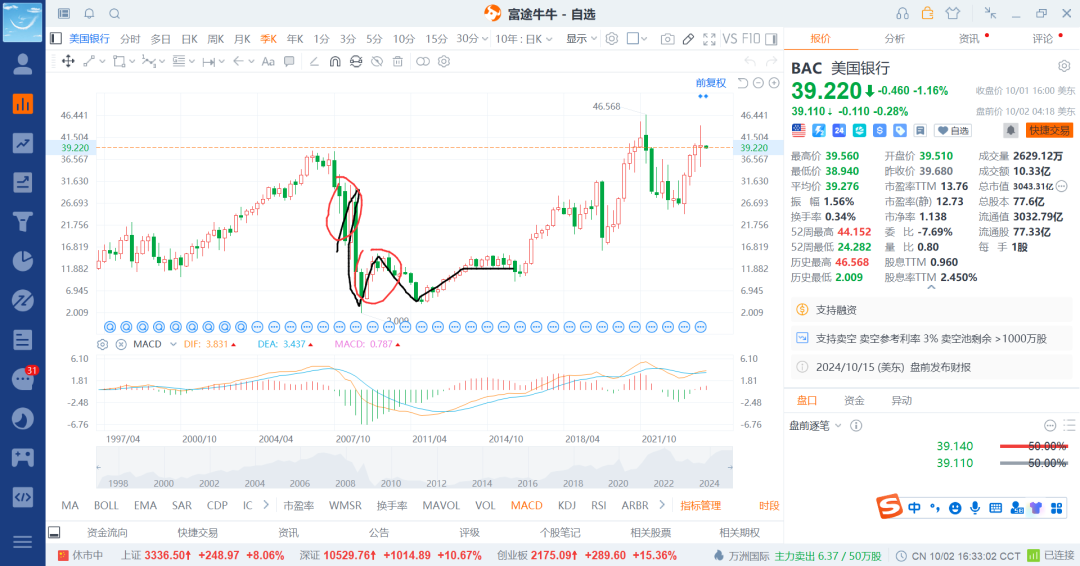Open the 10年:日K range dropdown
Image resolution: width=1080 pixels, height=566 pixels.
click(523, 39)
